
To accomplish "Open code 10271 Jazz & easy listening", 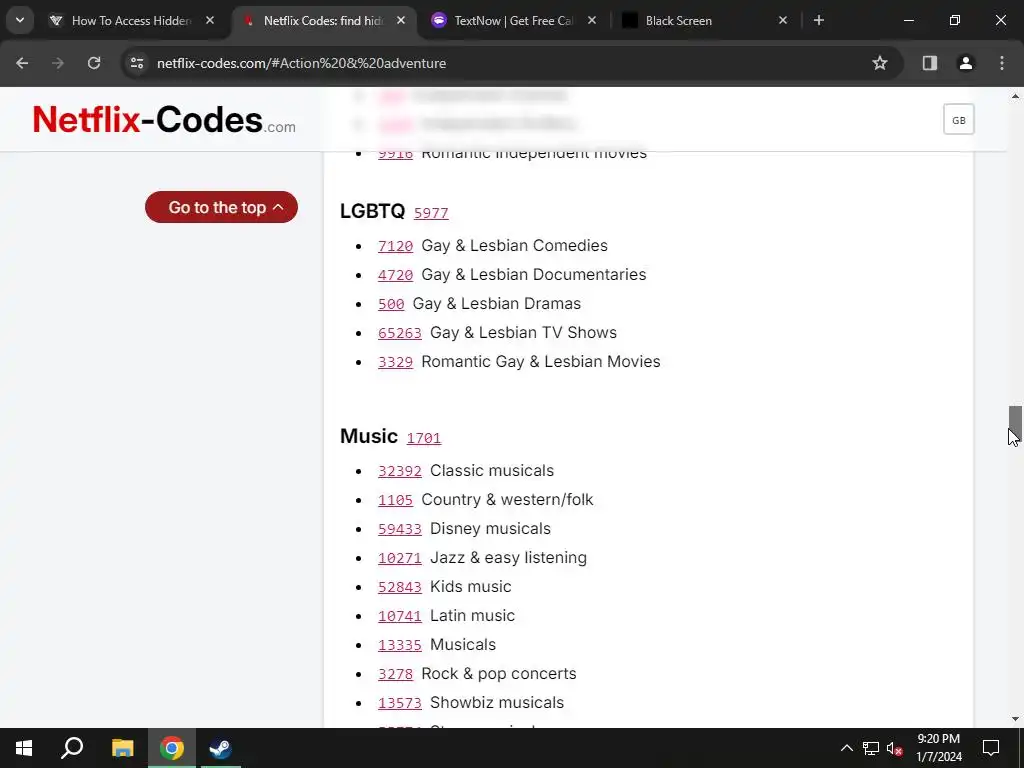I will 400,558.
